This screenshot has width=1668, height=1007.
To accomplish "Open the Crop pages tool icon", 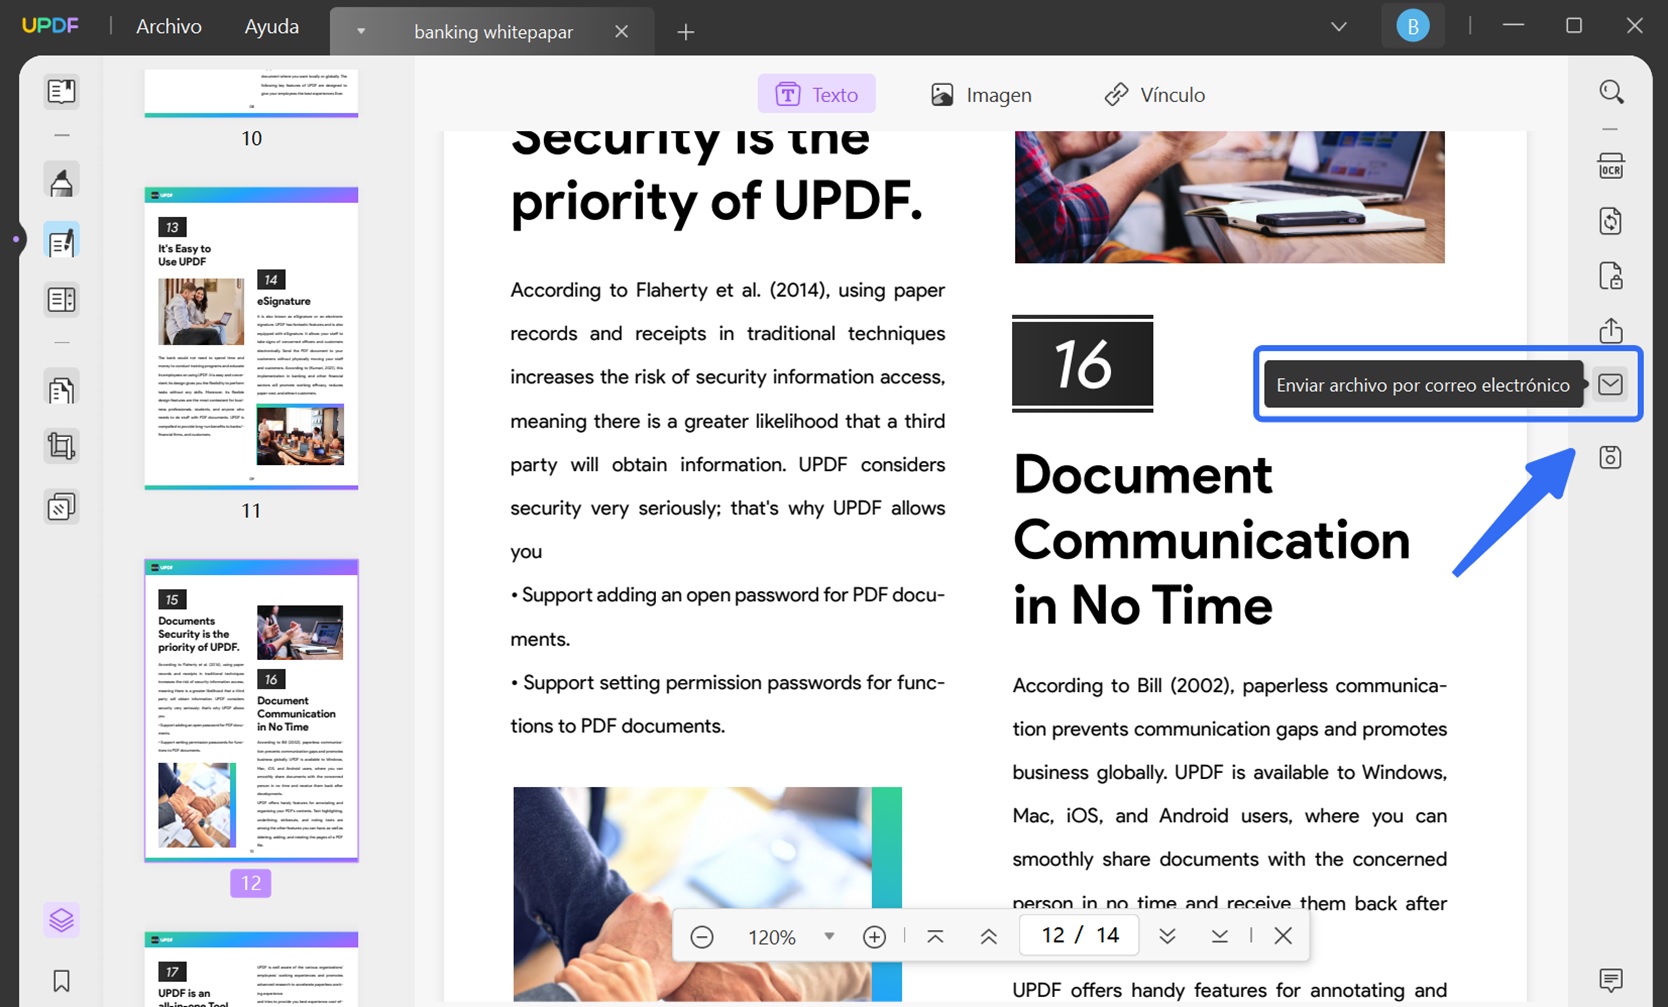I will pyautogui.click(x=61, y=446).
